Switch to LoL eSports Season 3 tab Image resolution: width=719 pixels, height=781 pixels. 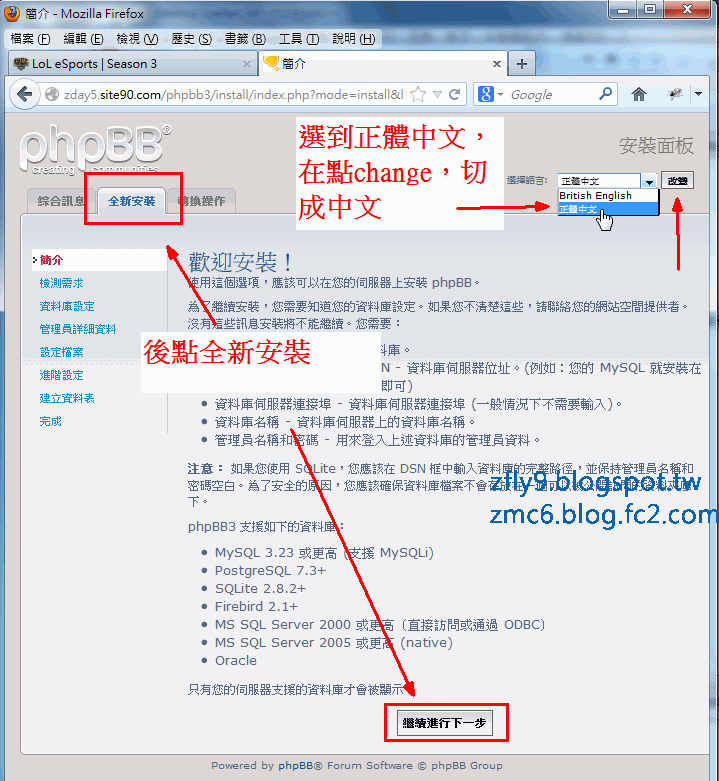[132, 64]
